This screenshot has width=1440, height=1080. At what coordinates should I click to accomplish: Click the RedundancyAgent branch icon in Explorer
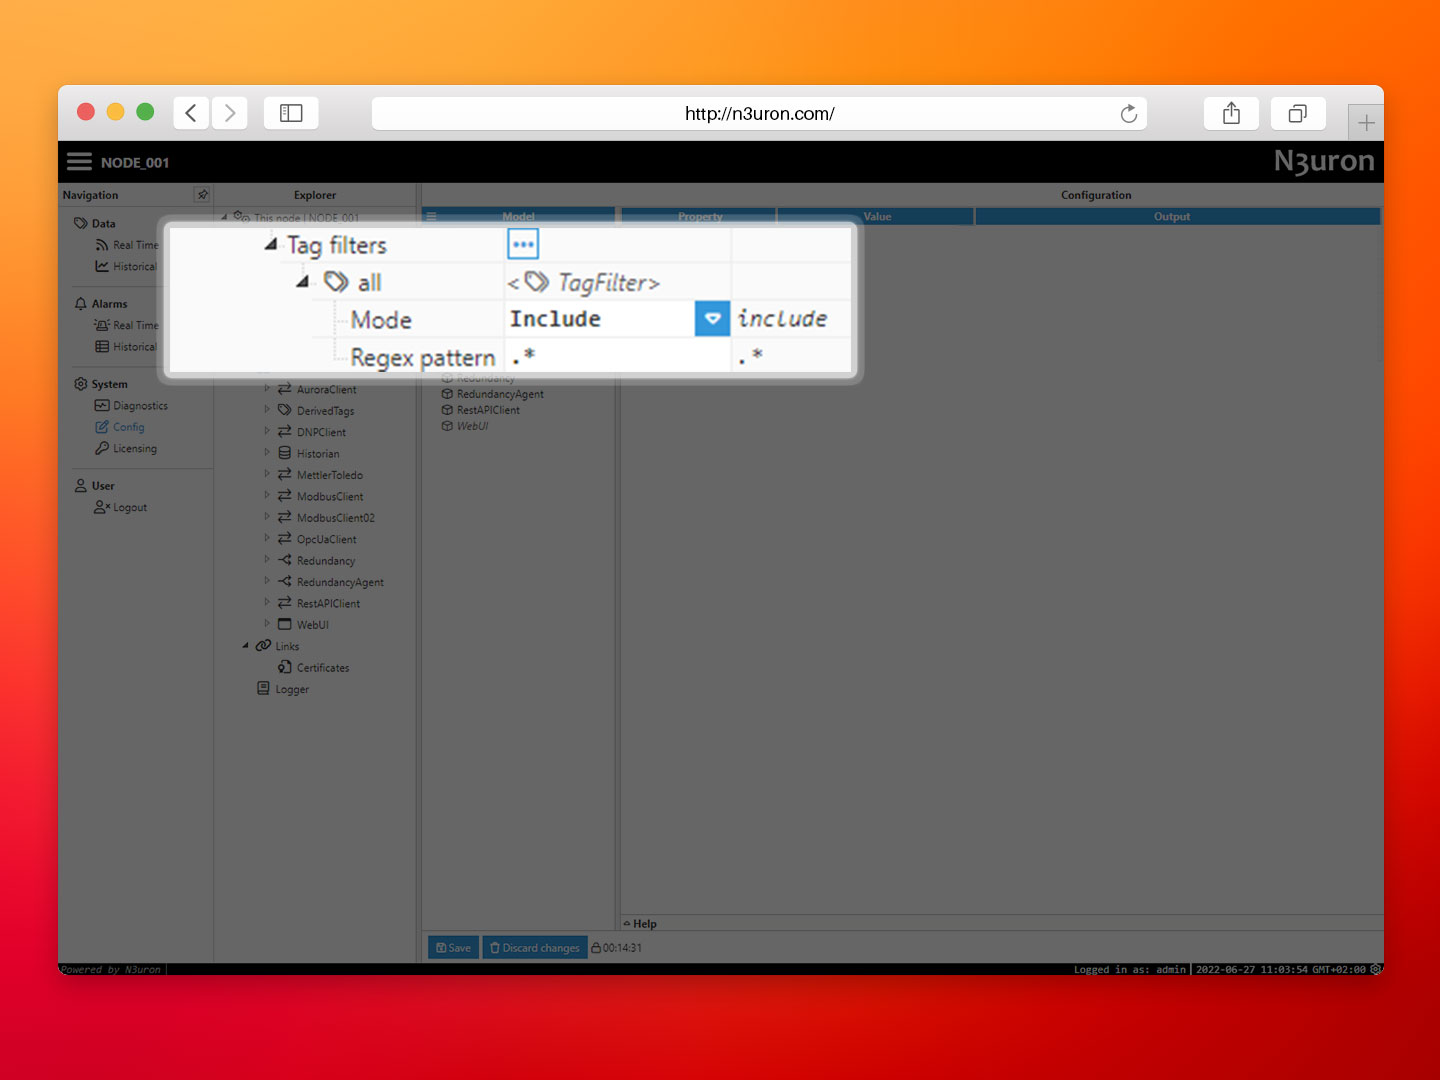[x=285, y=582]
